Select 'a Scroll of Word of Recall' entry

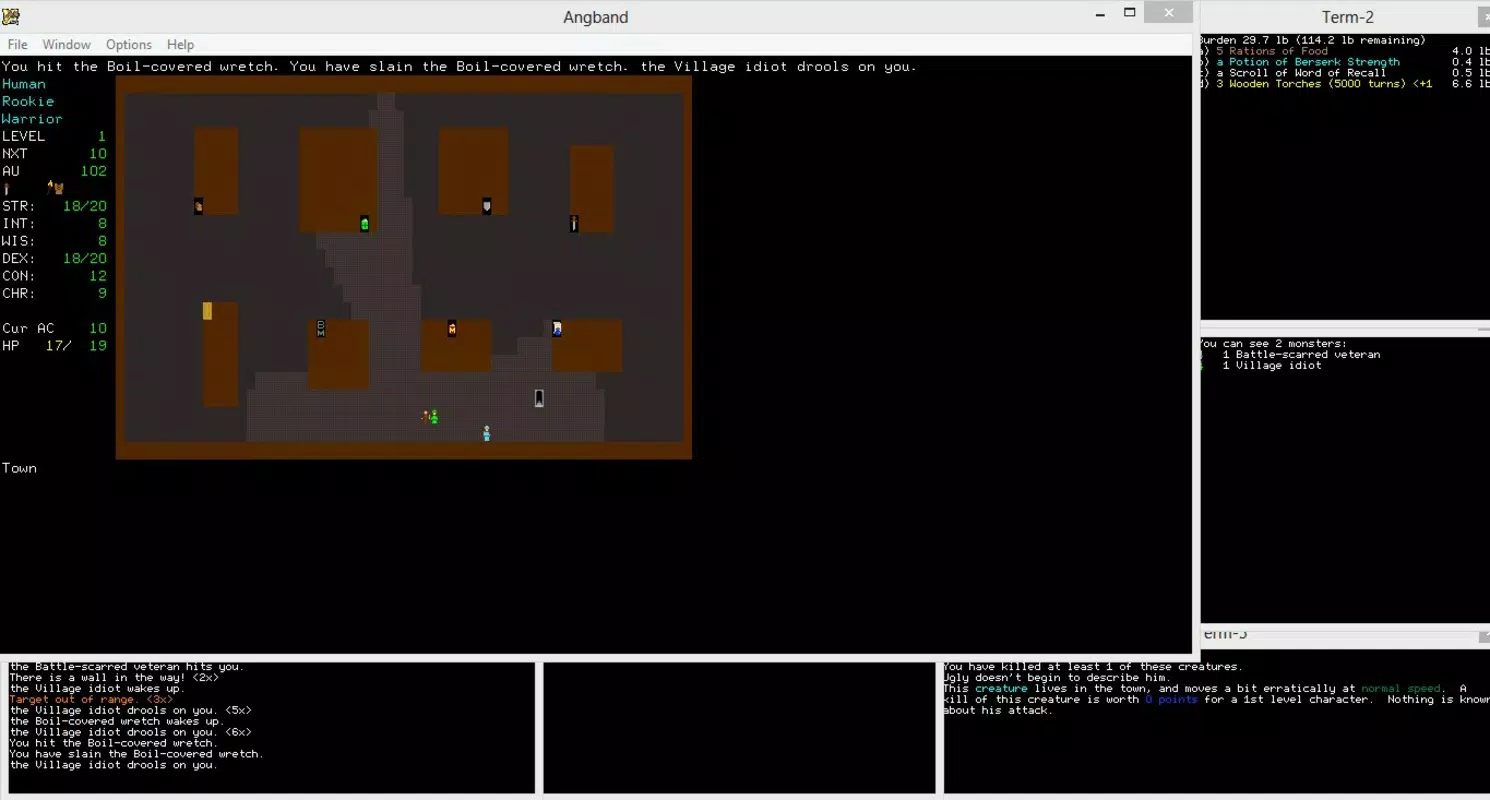point(1301,73)
